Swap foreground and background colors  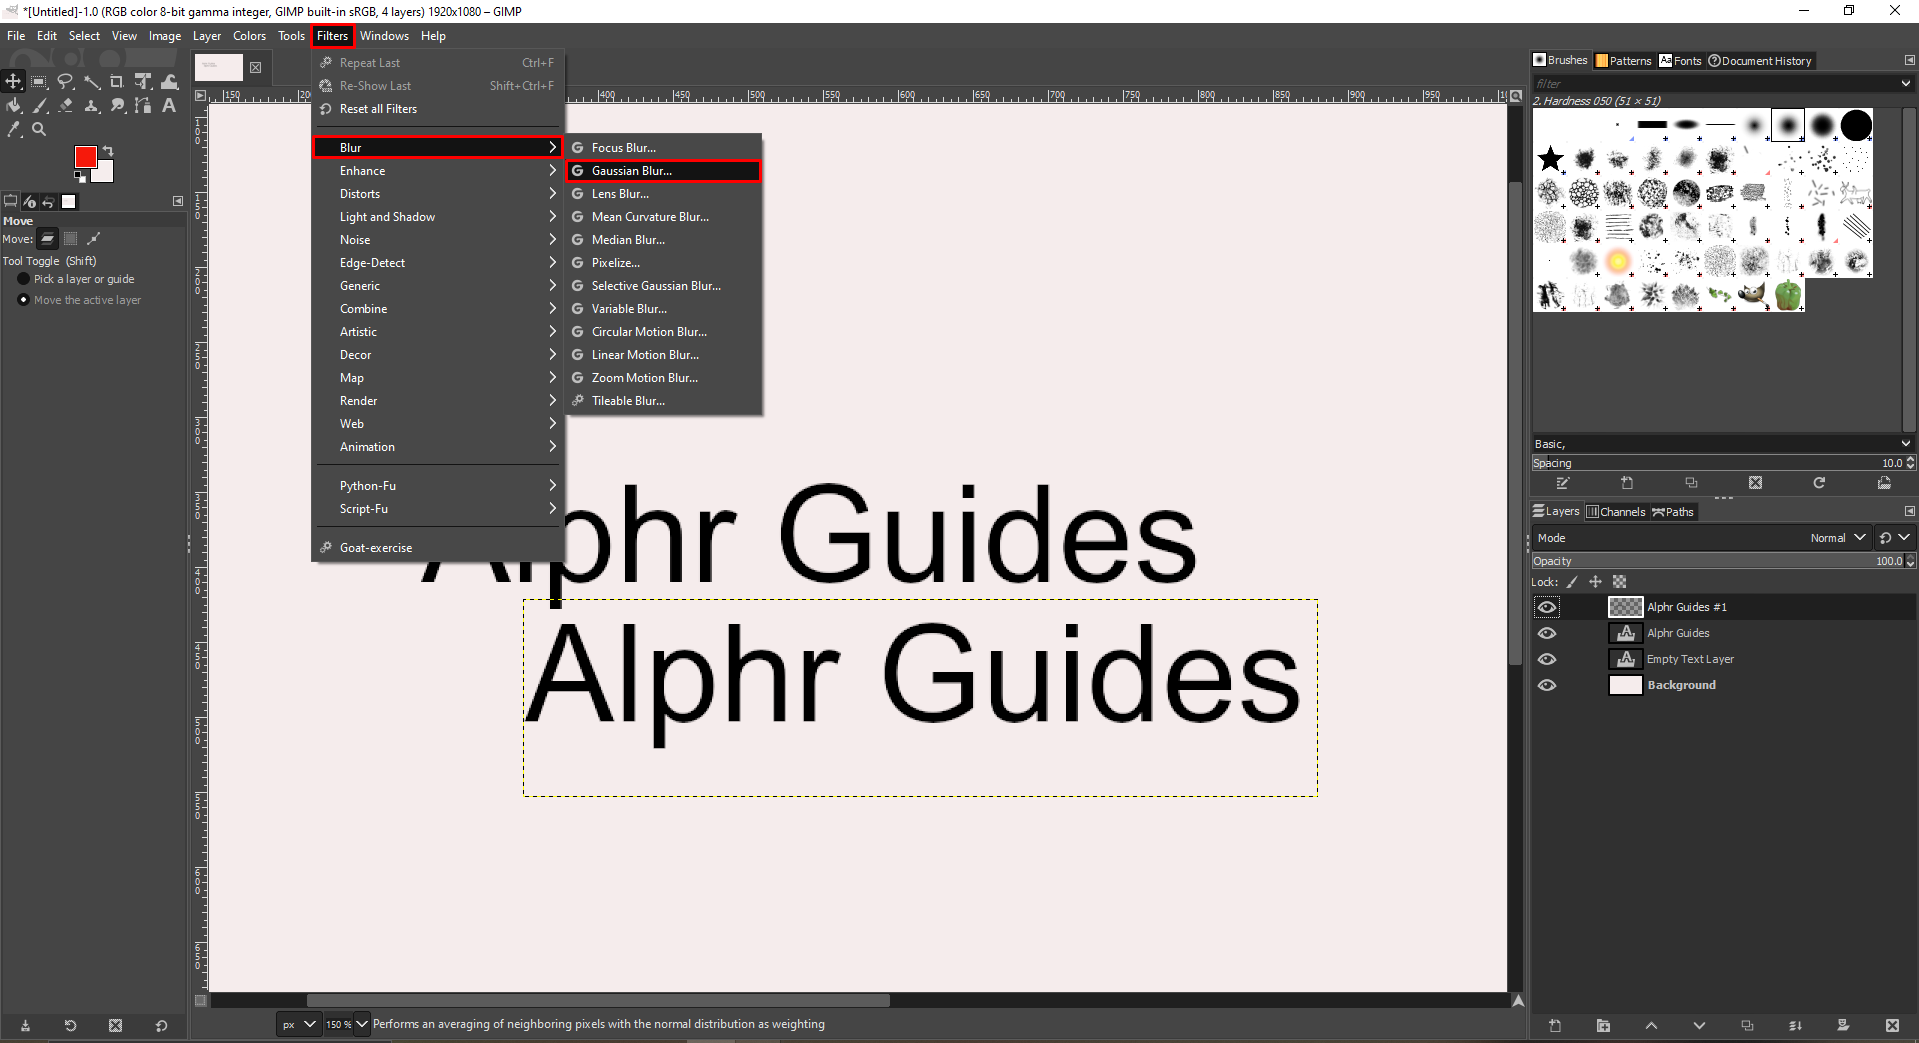[x=108, y=151]
